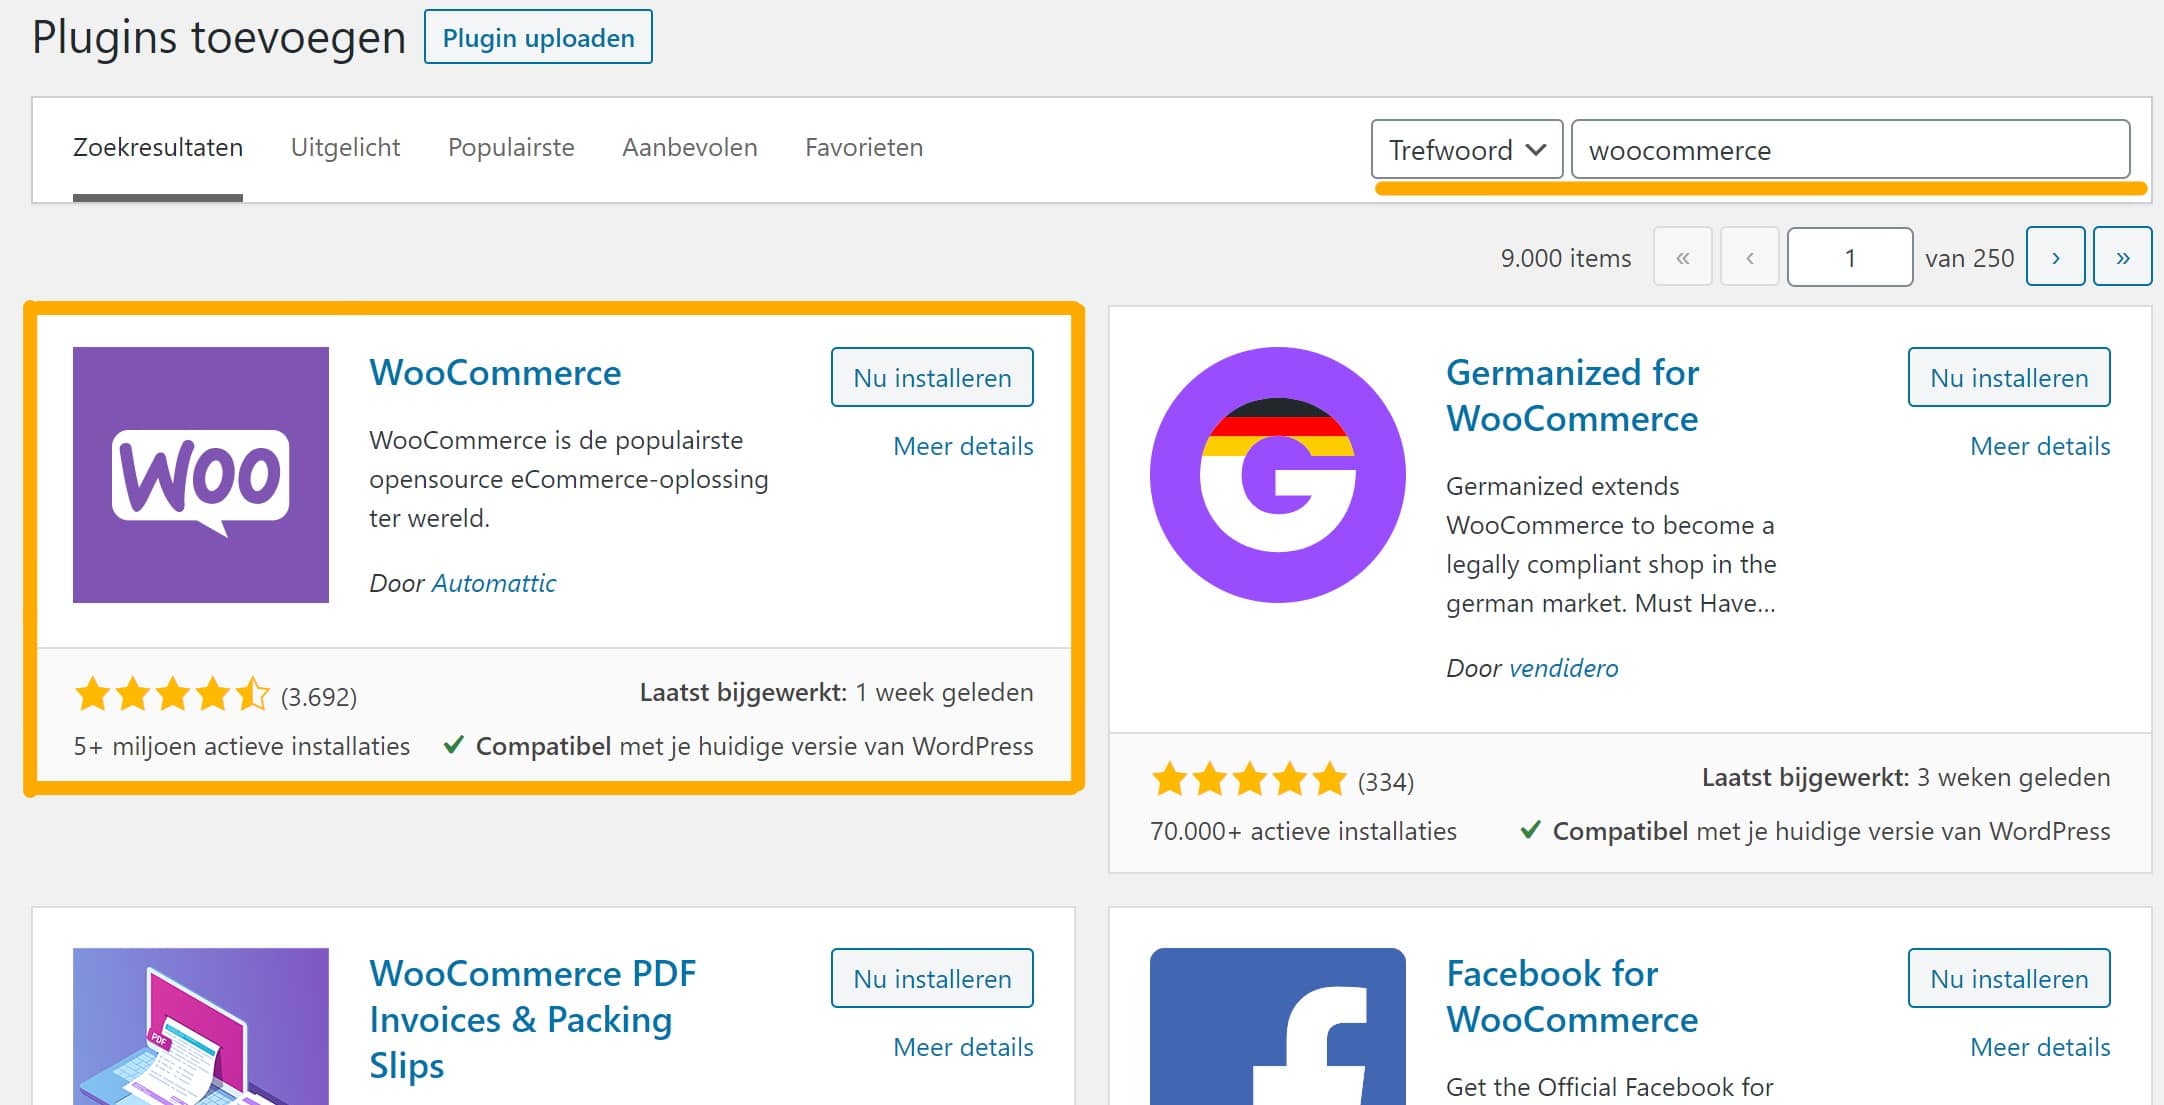The image size is (2164, 1105).
Task: Go to next page of plugin results
Action: (x=2055, y=257)
